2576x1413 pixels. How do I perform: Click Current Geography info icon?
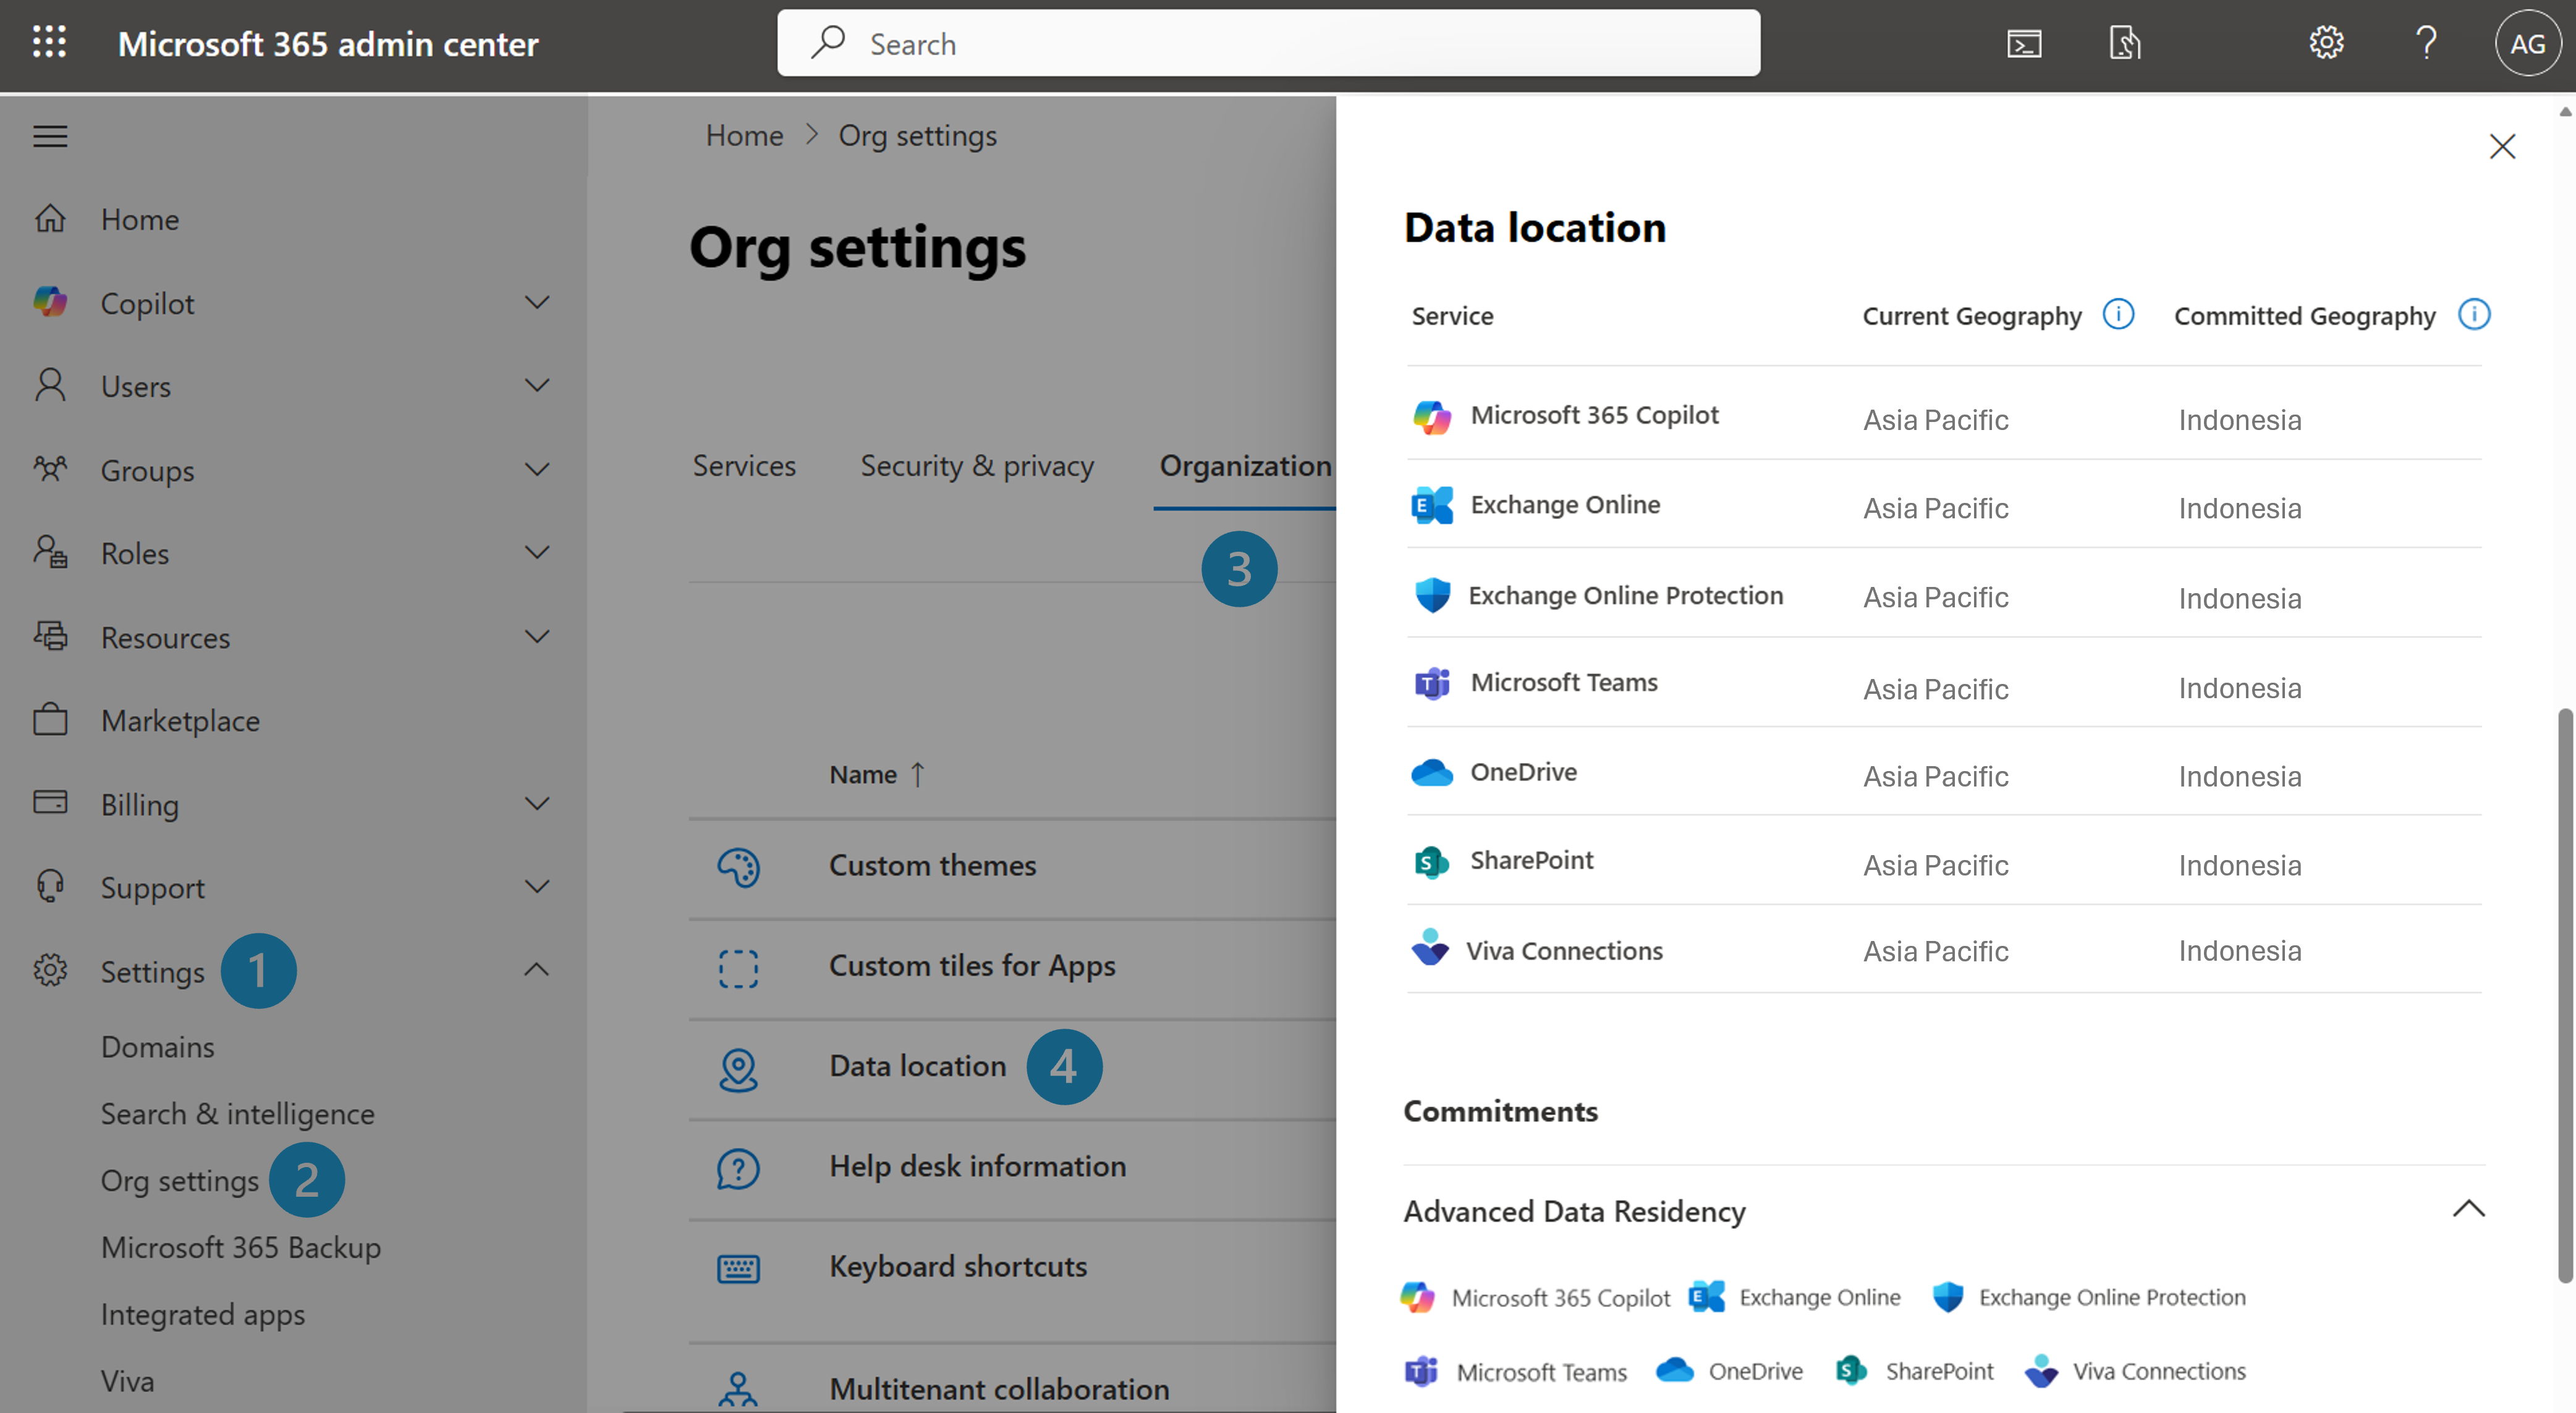tap(2118, 315)
